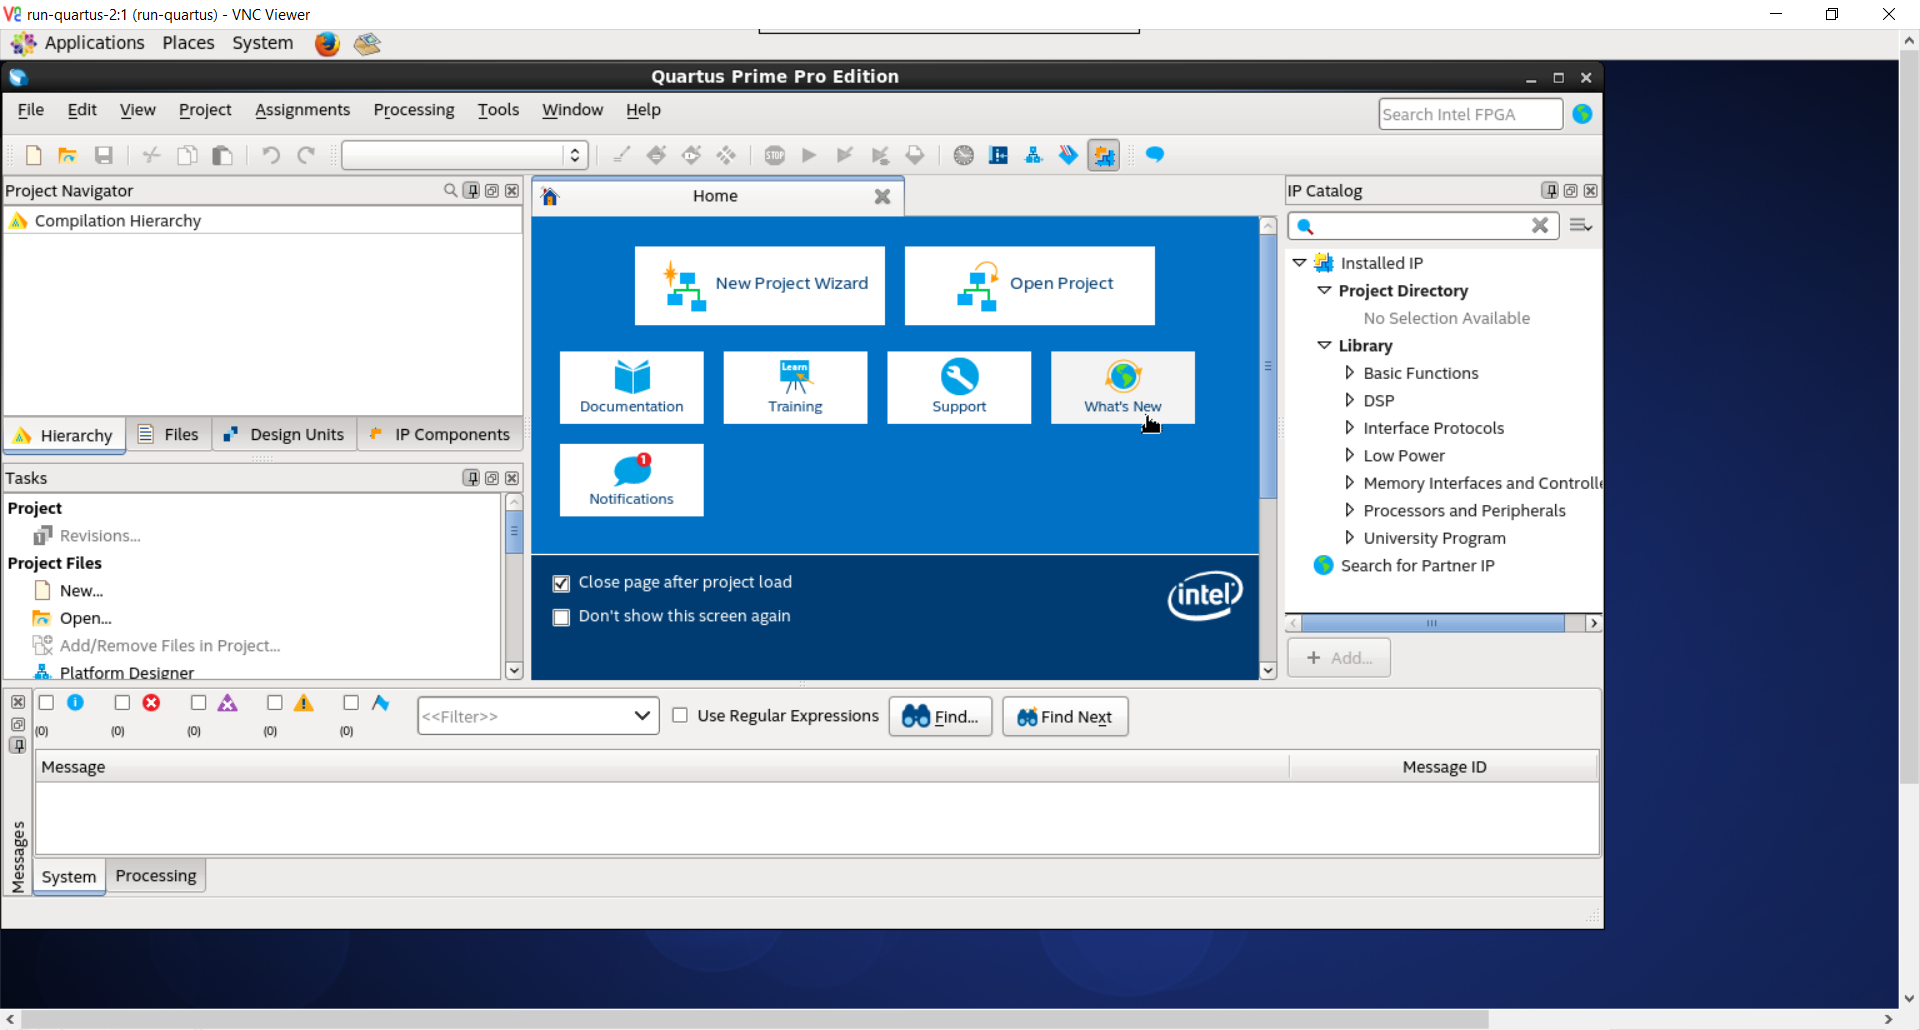
Task: Click the Open folder toolbar icon
Action: coord(67,155)
